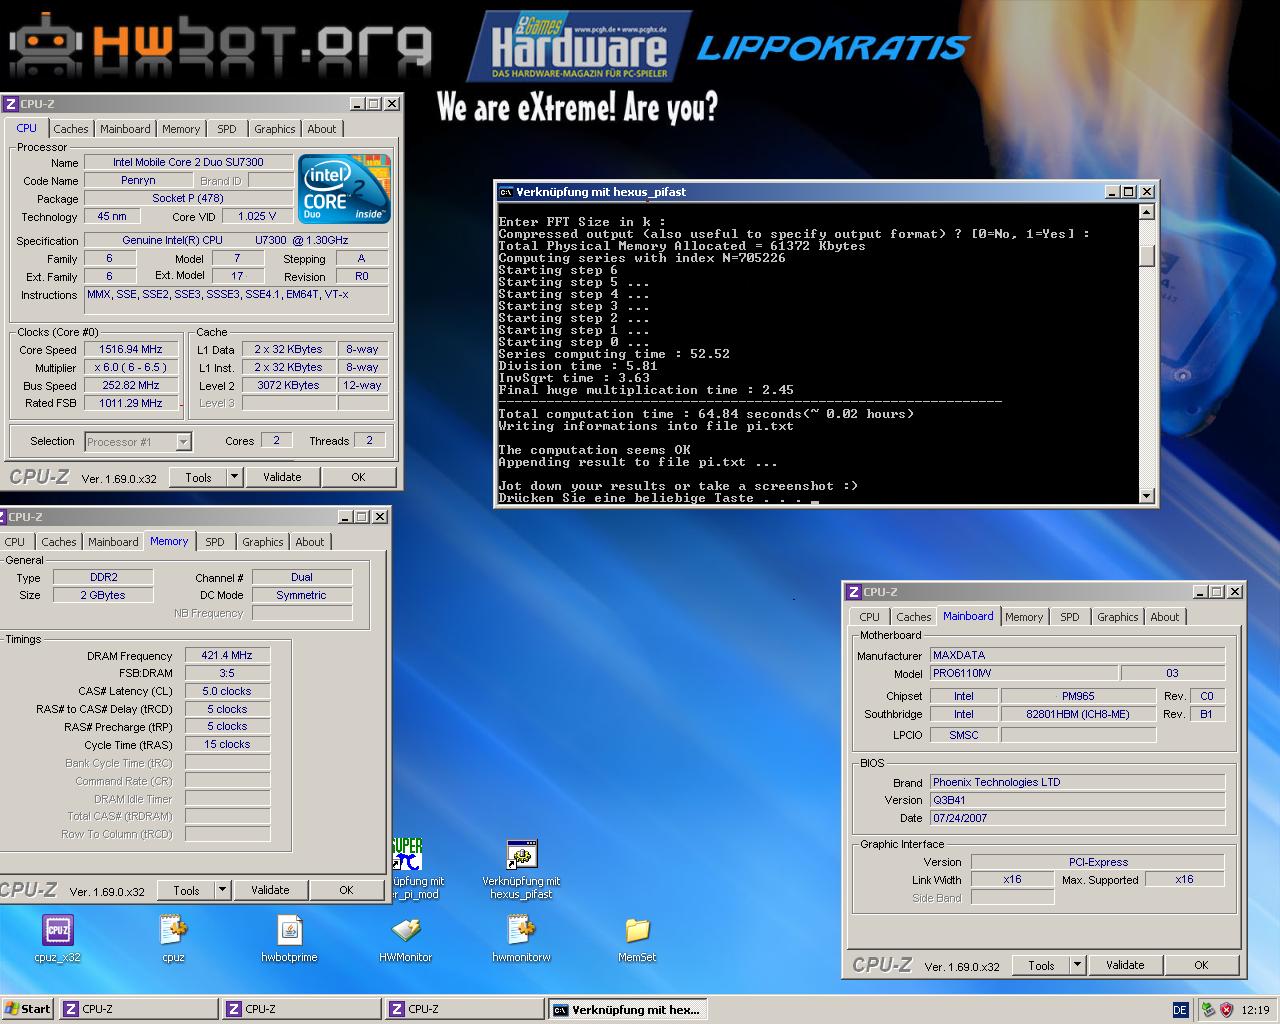This screenshot has height=1024, width=1280.
Task: Click scroll down arrow in pifast console
Action: (1147, 495)
